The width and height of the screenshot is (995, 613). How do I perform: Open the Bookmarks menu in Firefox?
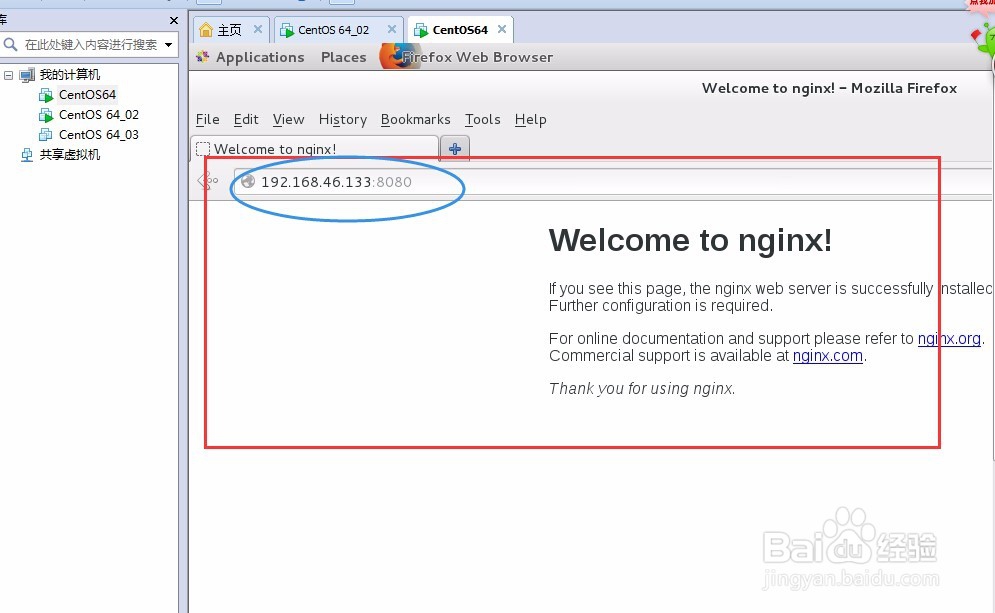[415, 119]
